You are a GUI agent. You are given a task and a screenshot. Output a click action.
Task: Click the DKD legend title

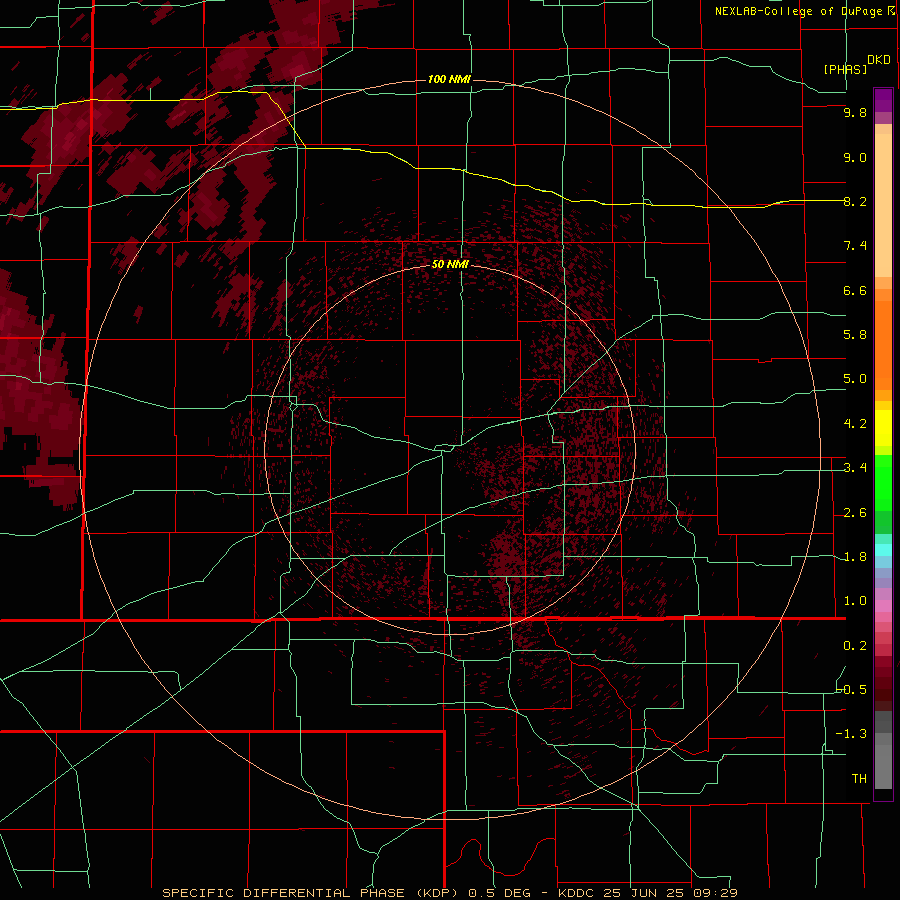879,59
